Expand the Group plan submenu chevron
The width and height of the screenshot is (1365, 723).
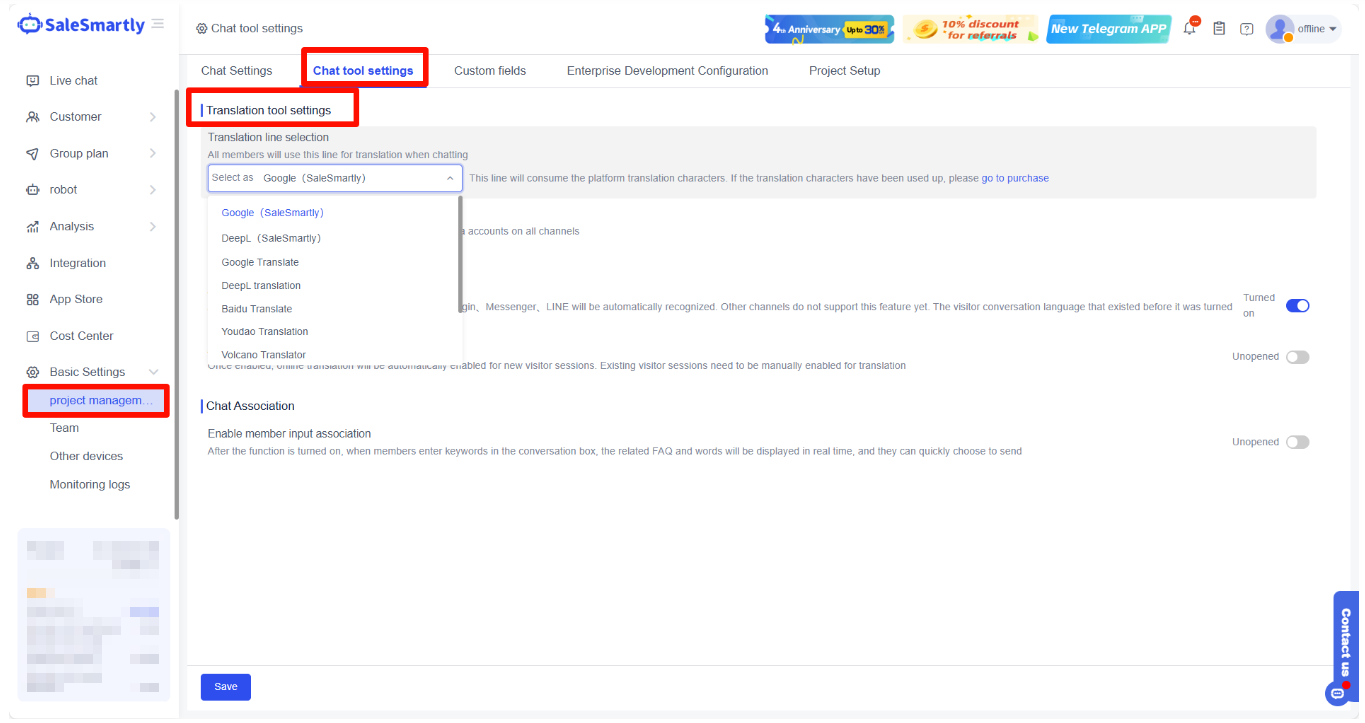(x=153, y=154)
